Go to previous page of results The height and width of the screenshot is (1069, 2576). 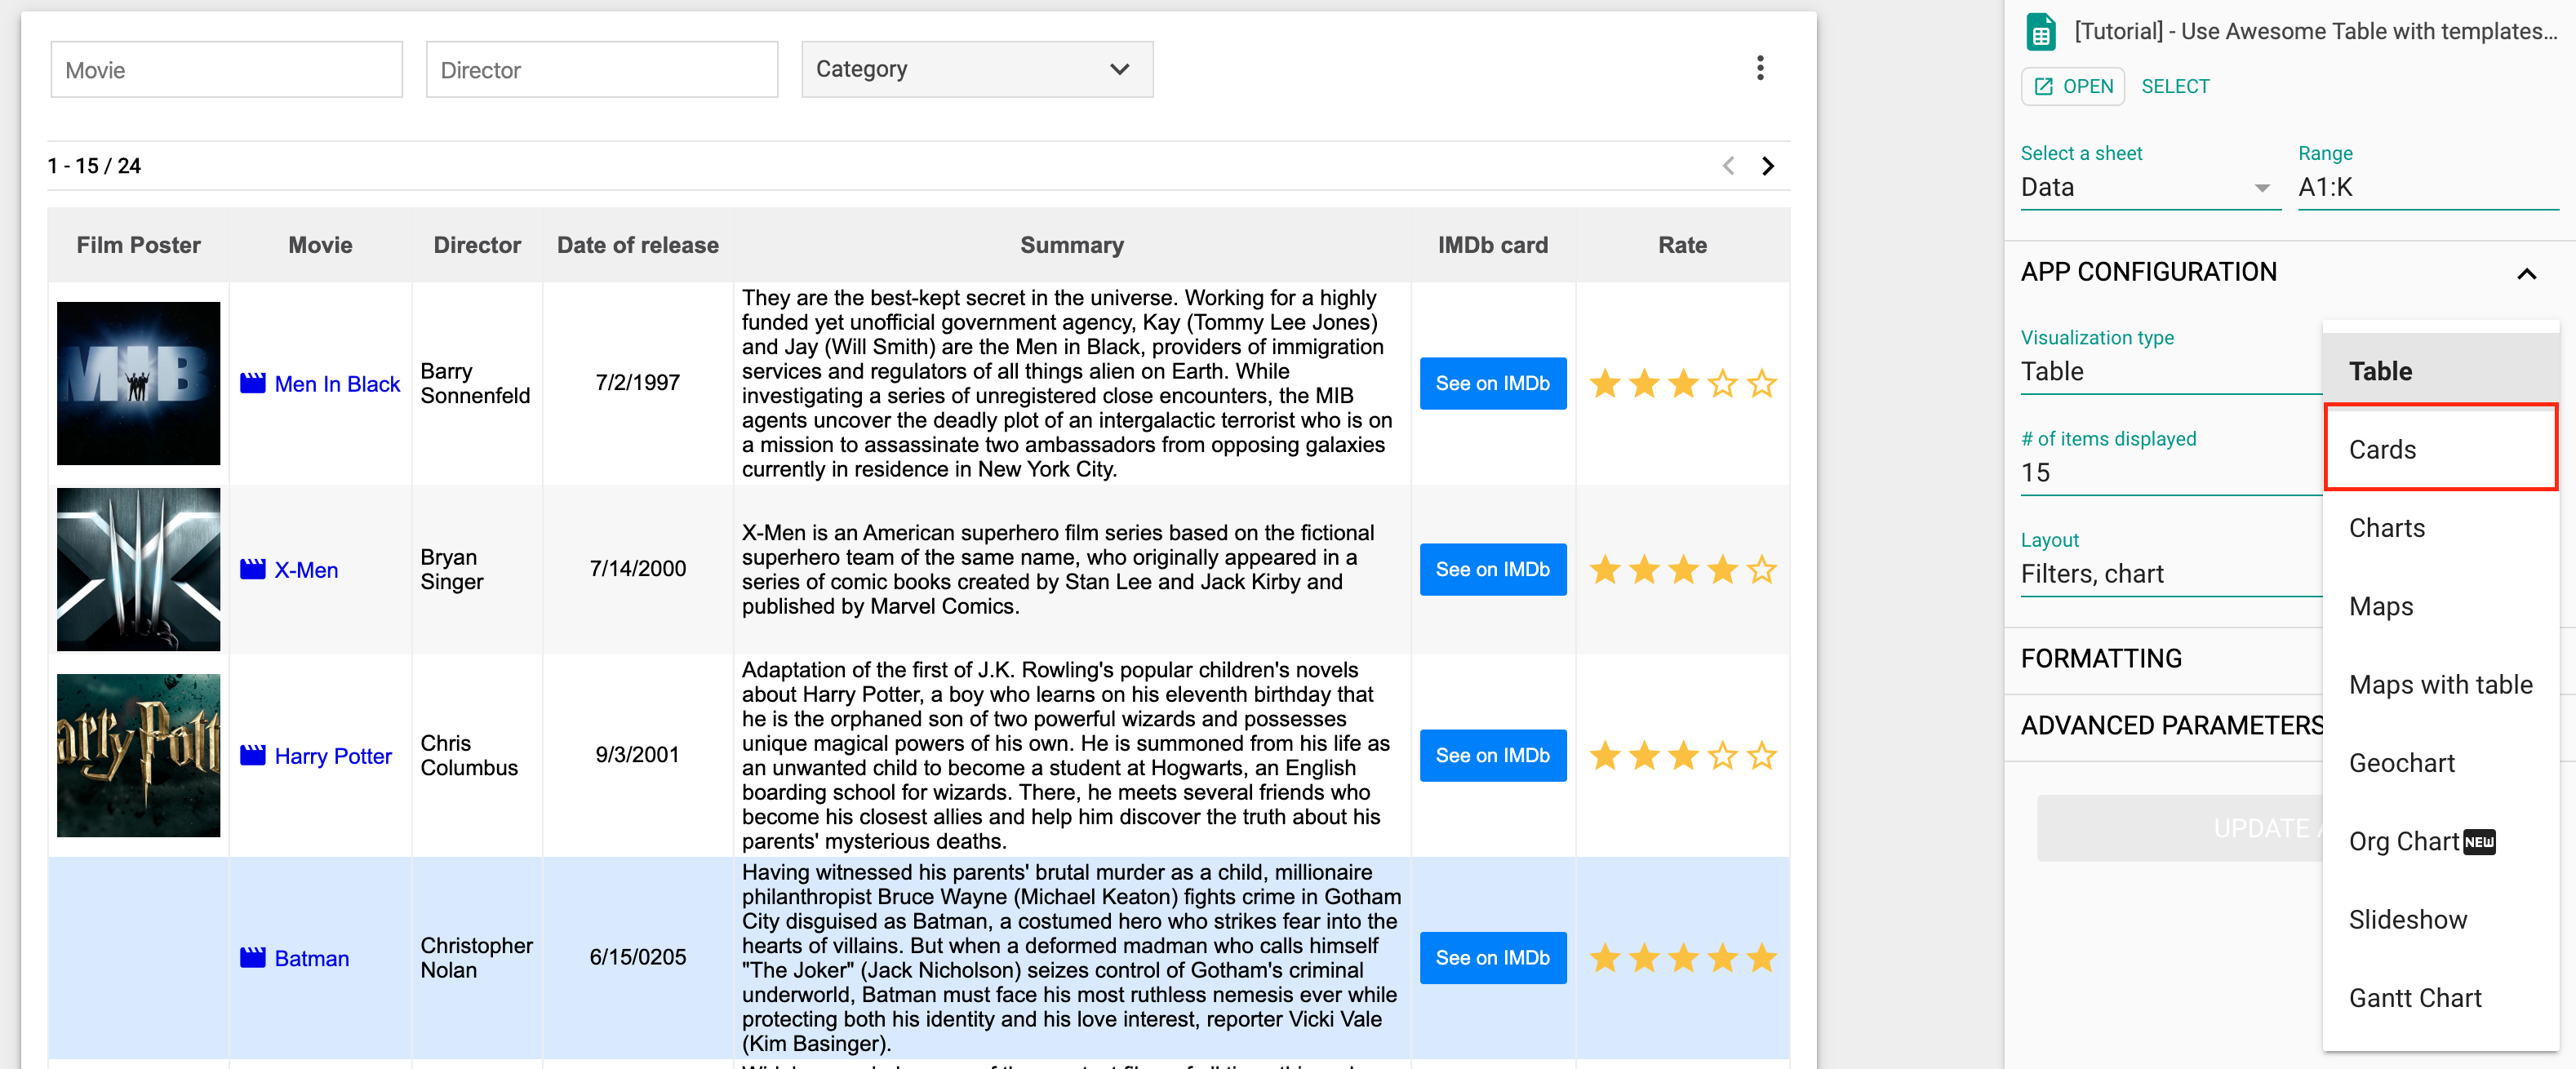(x=1728, y=166)
